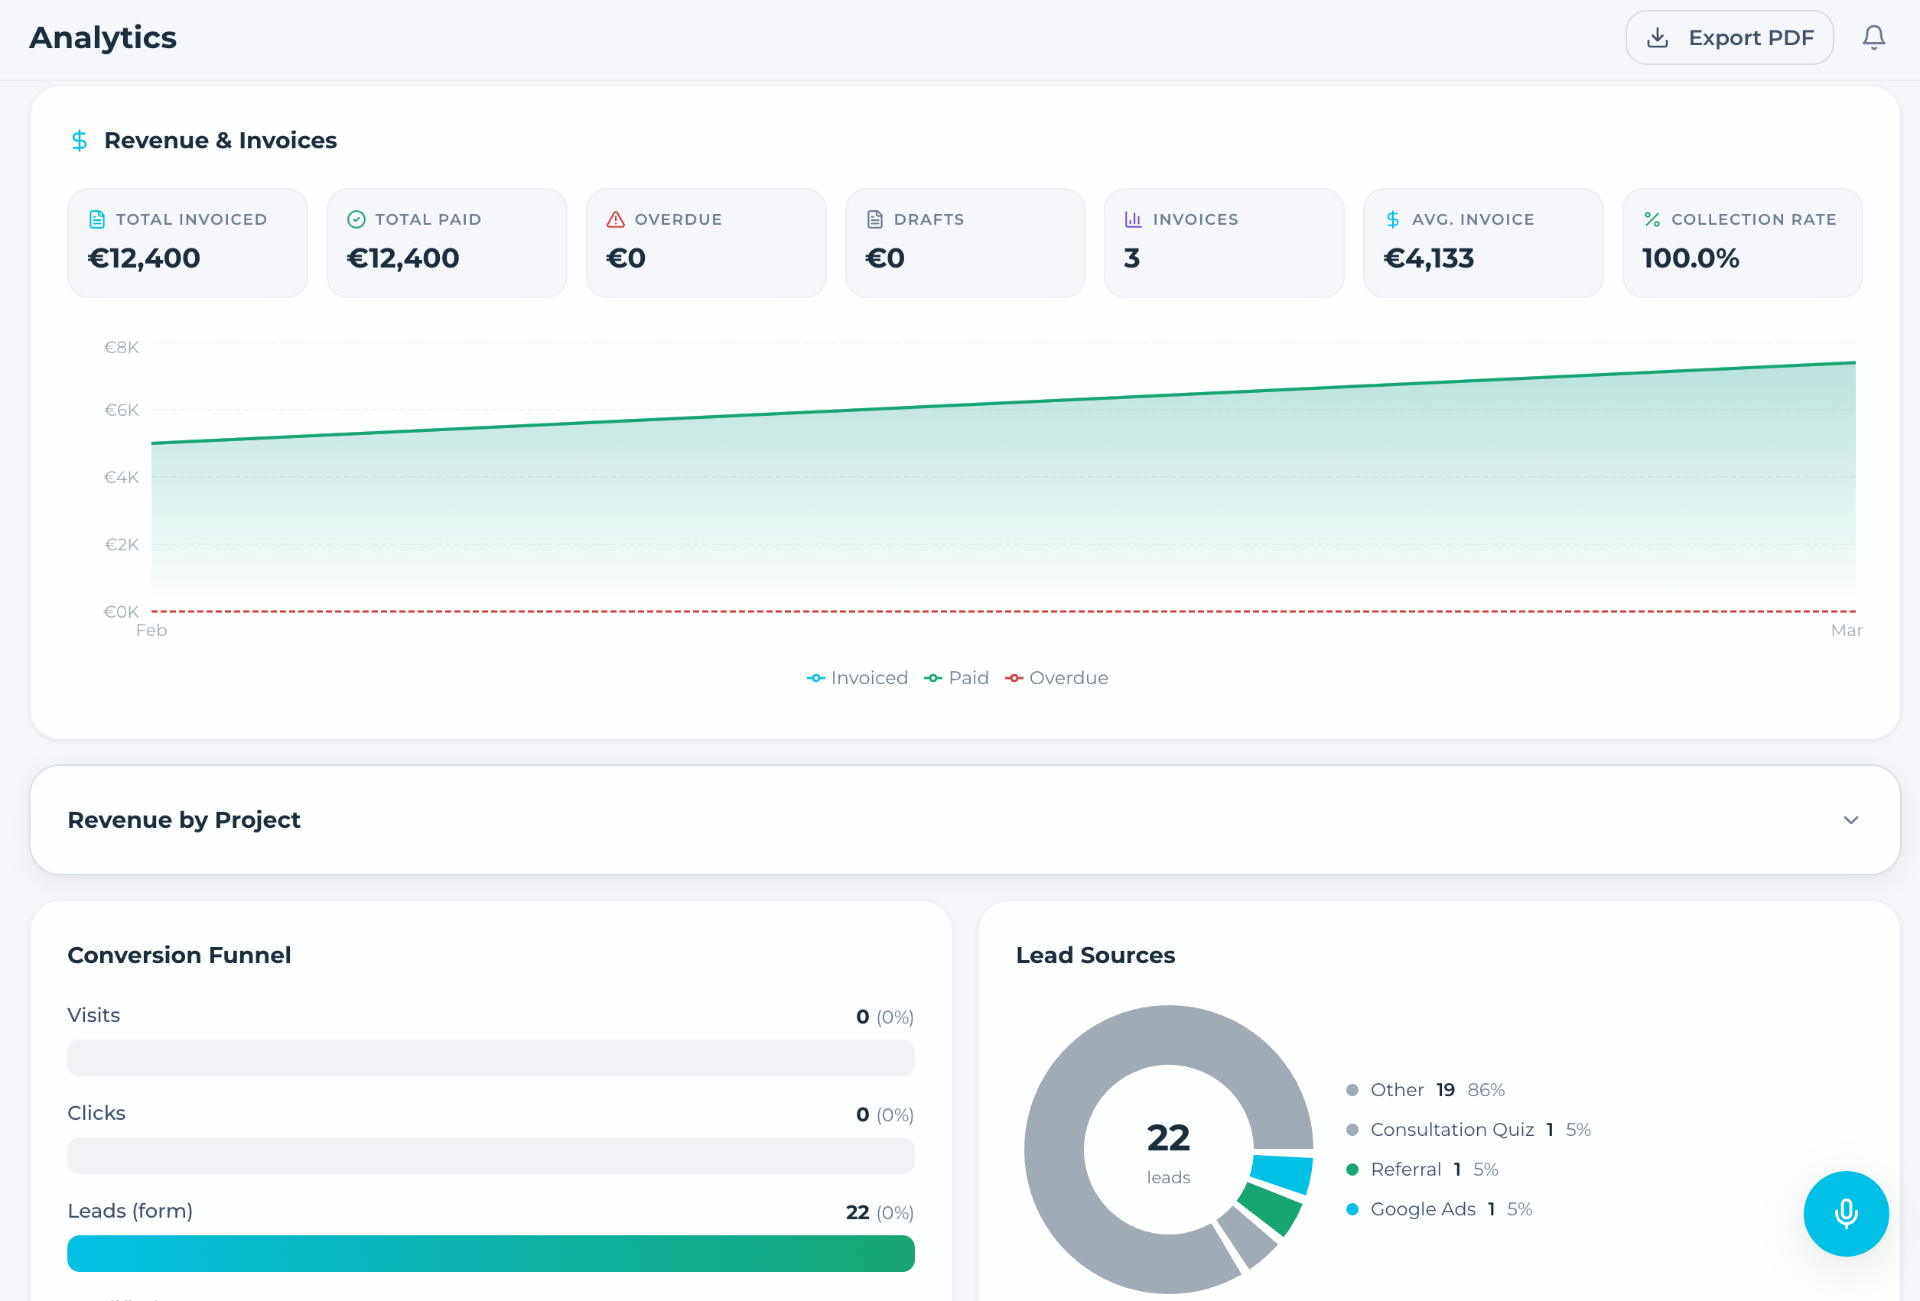This screenshot has width=1920, height=1301.
Task: Click the Conversion Funnel heading
Action: point(179,956)
